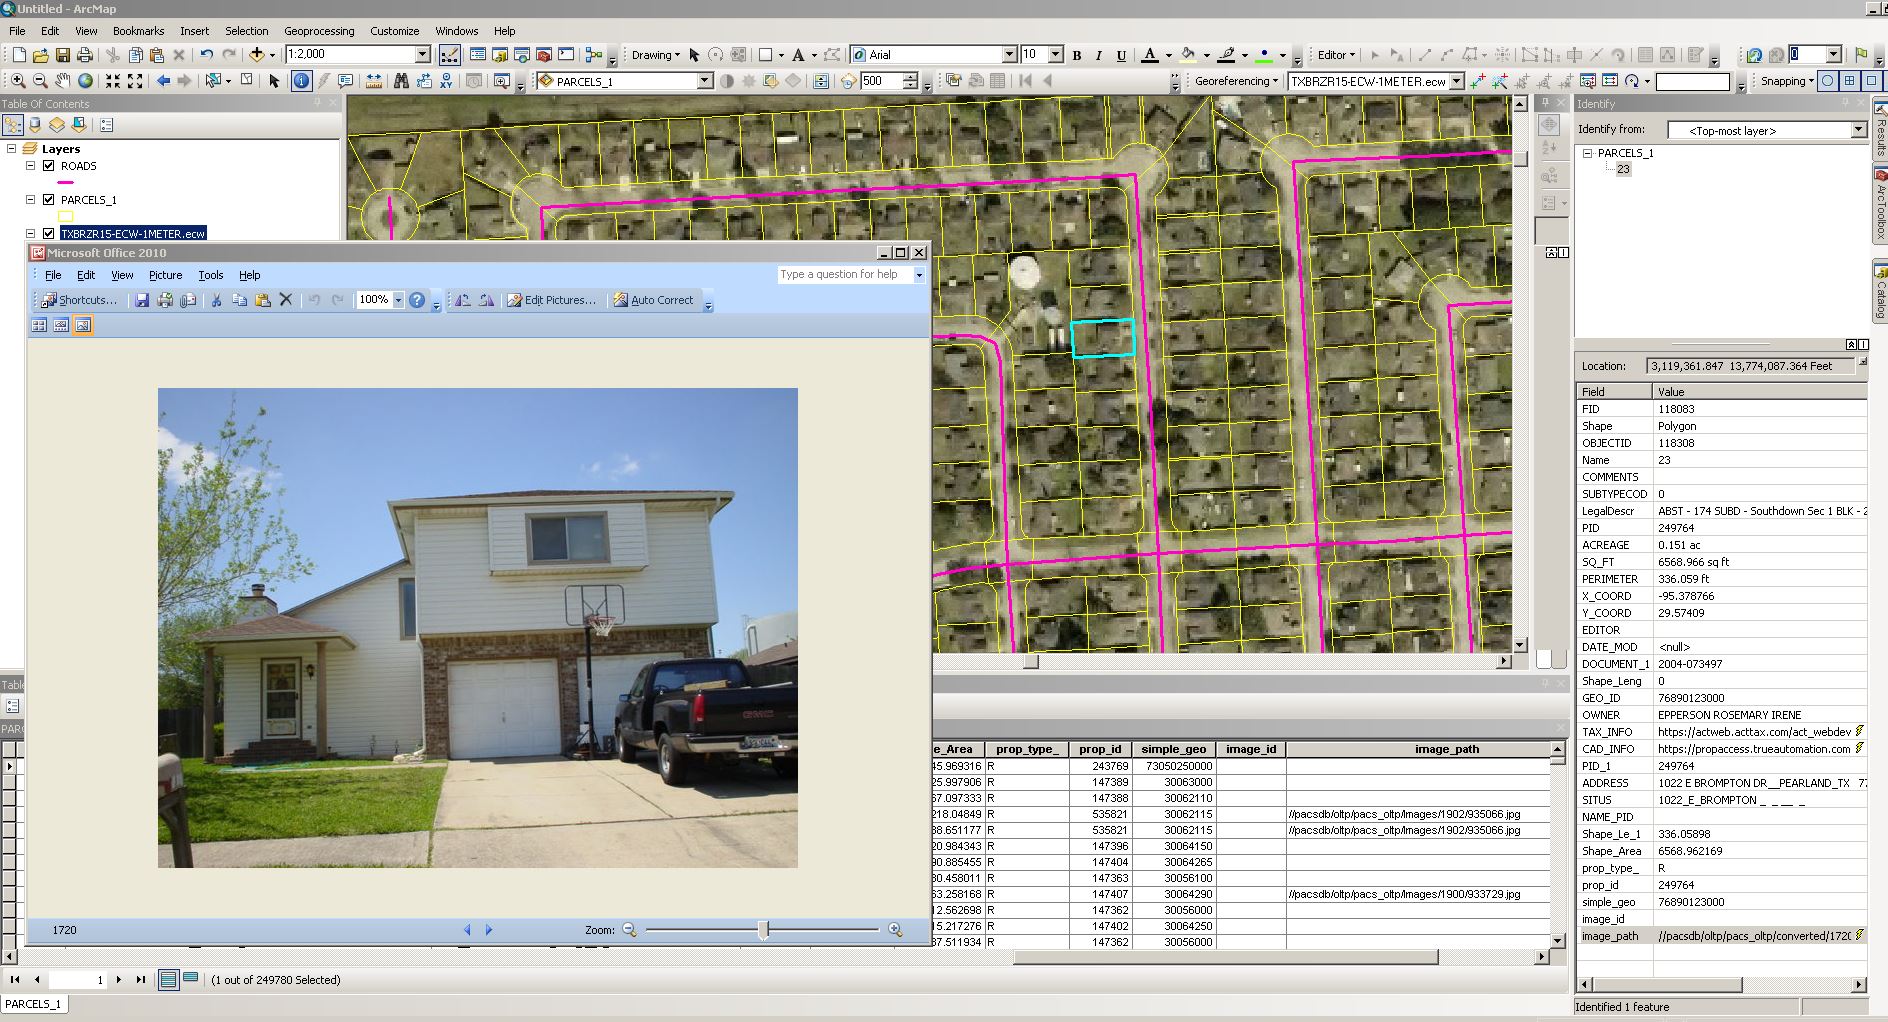1888x1022 pixels.
Task: Open the Arial font dropdown
Action: 1009,54
